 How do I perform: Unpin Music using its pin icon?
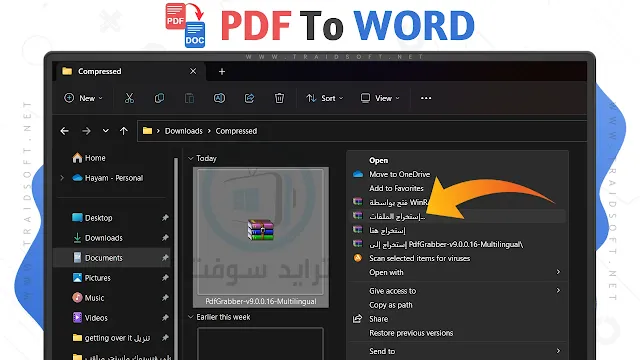click(x=165, y=298)
